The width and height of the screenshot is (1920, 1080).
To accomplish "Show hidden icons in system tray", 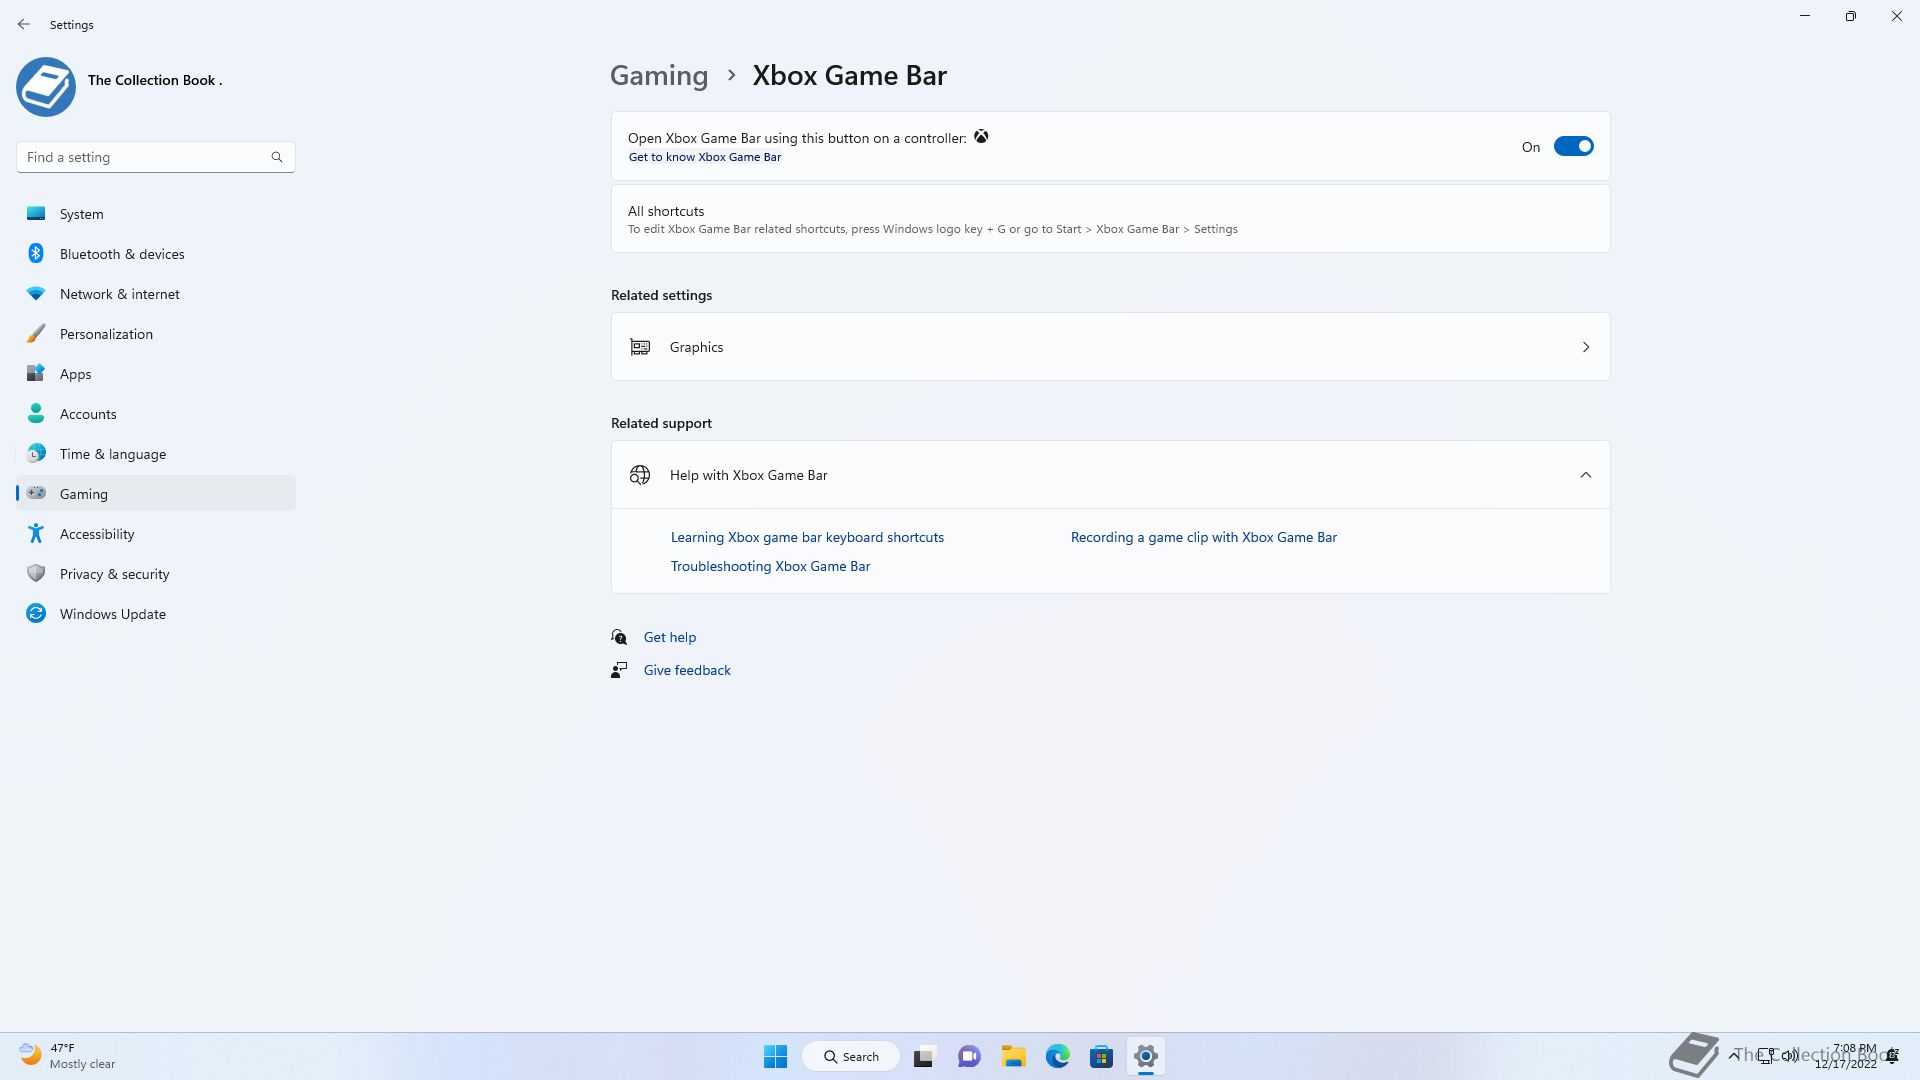I will point(1733,1056).
